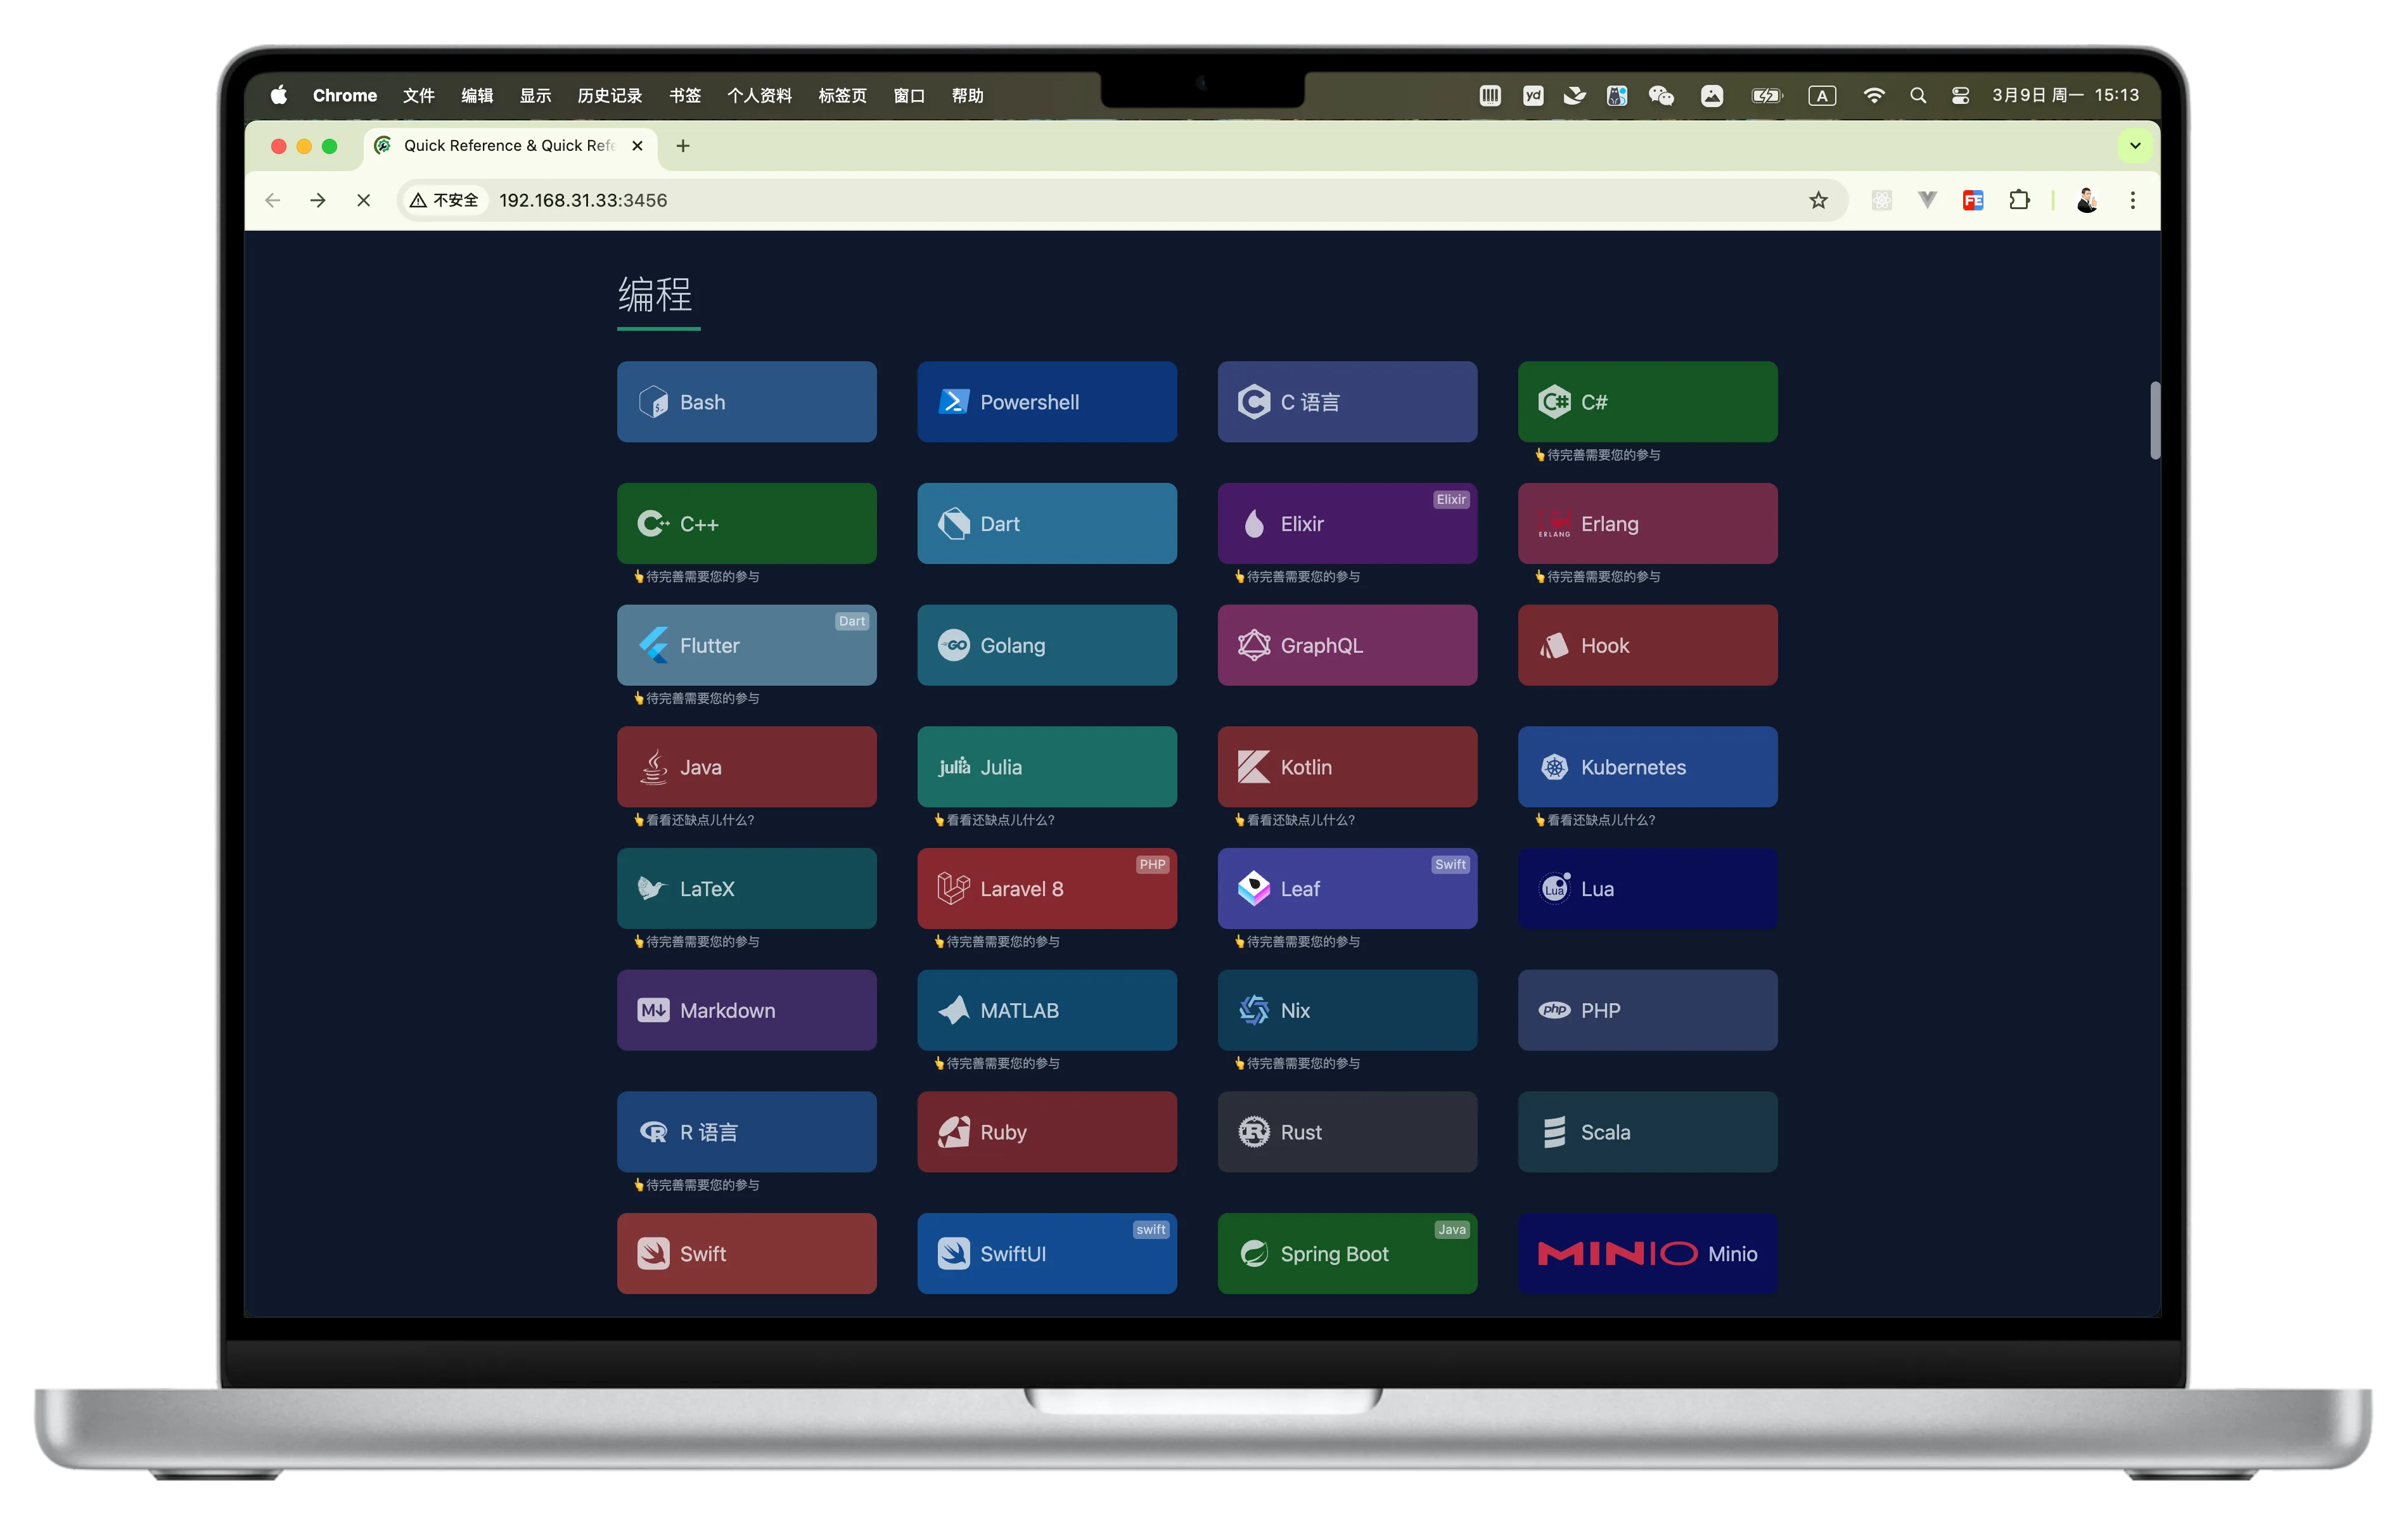This screenshot has height=1521, width=2408.
Task: Open the macOS Control Center icon
Action: tap(1960, 95)
